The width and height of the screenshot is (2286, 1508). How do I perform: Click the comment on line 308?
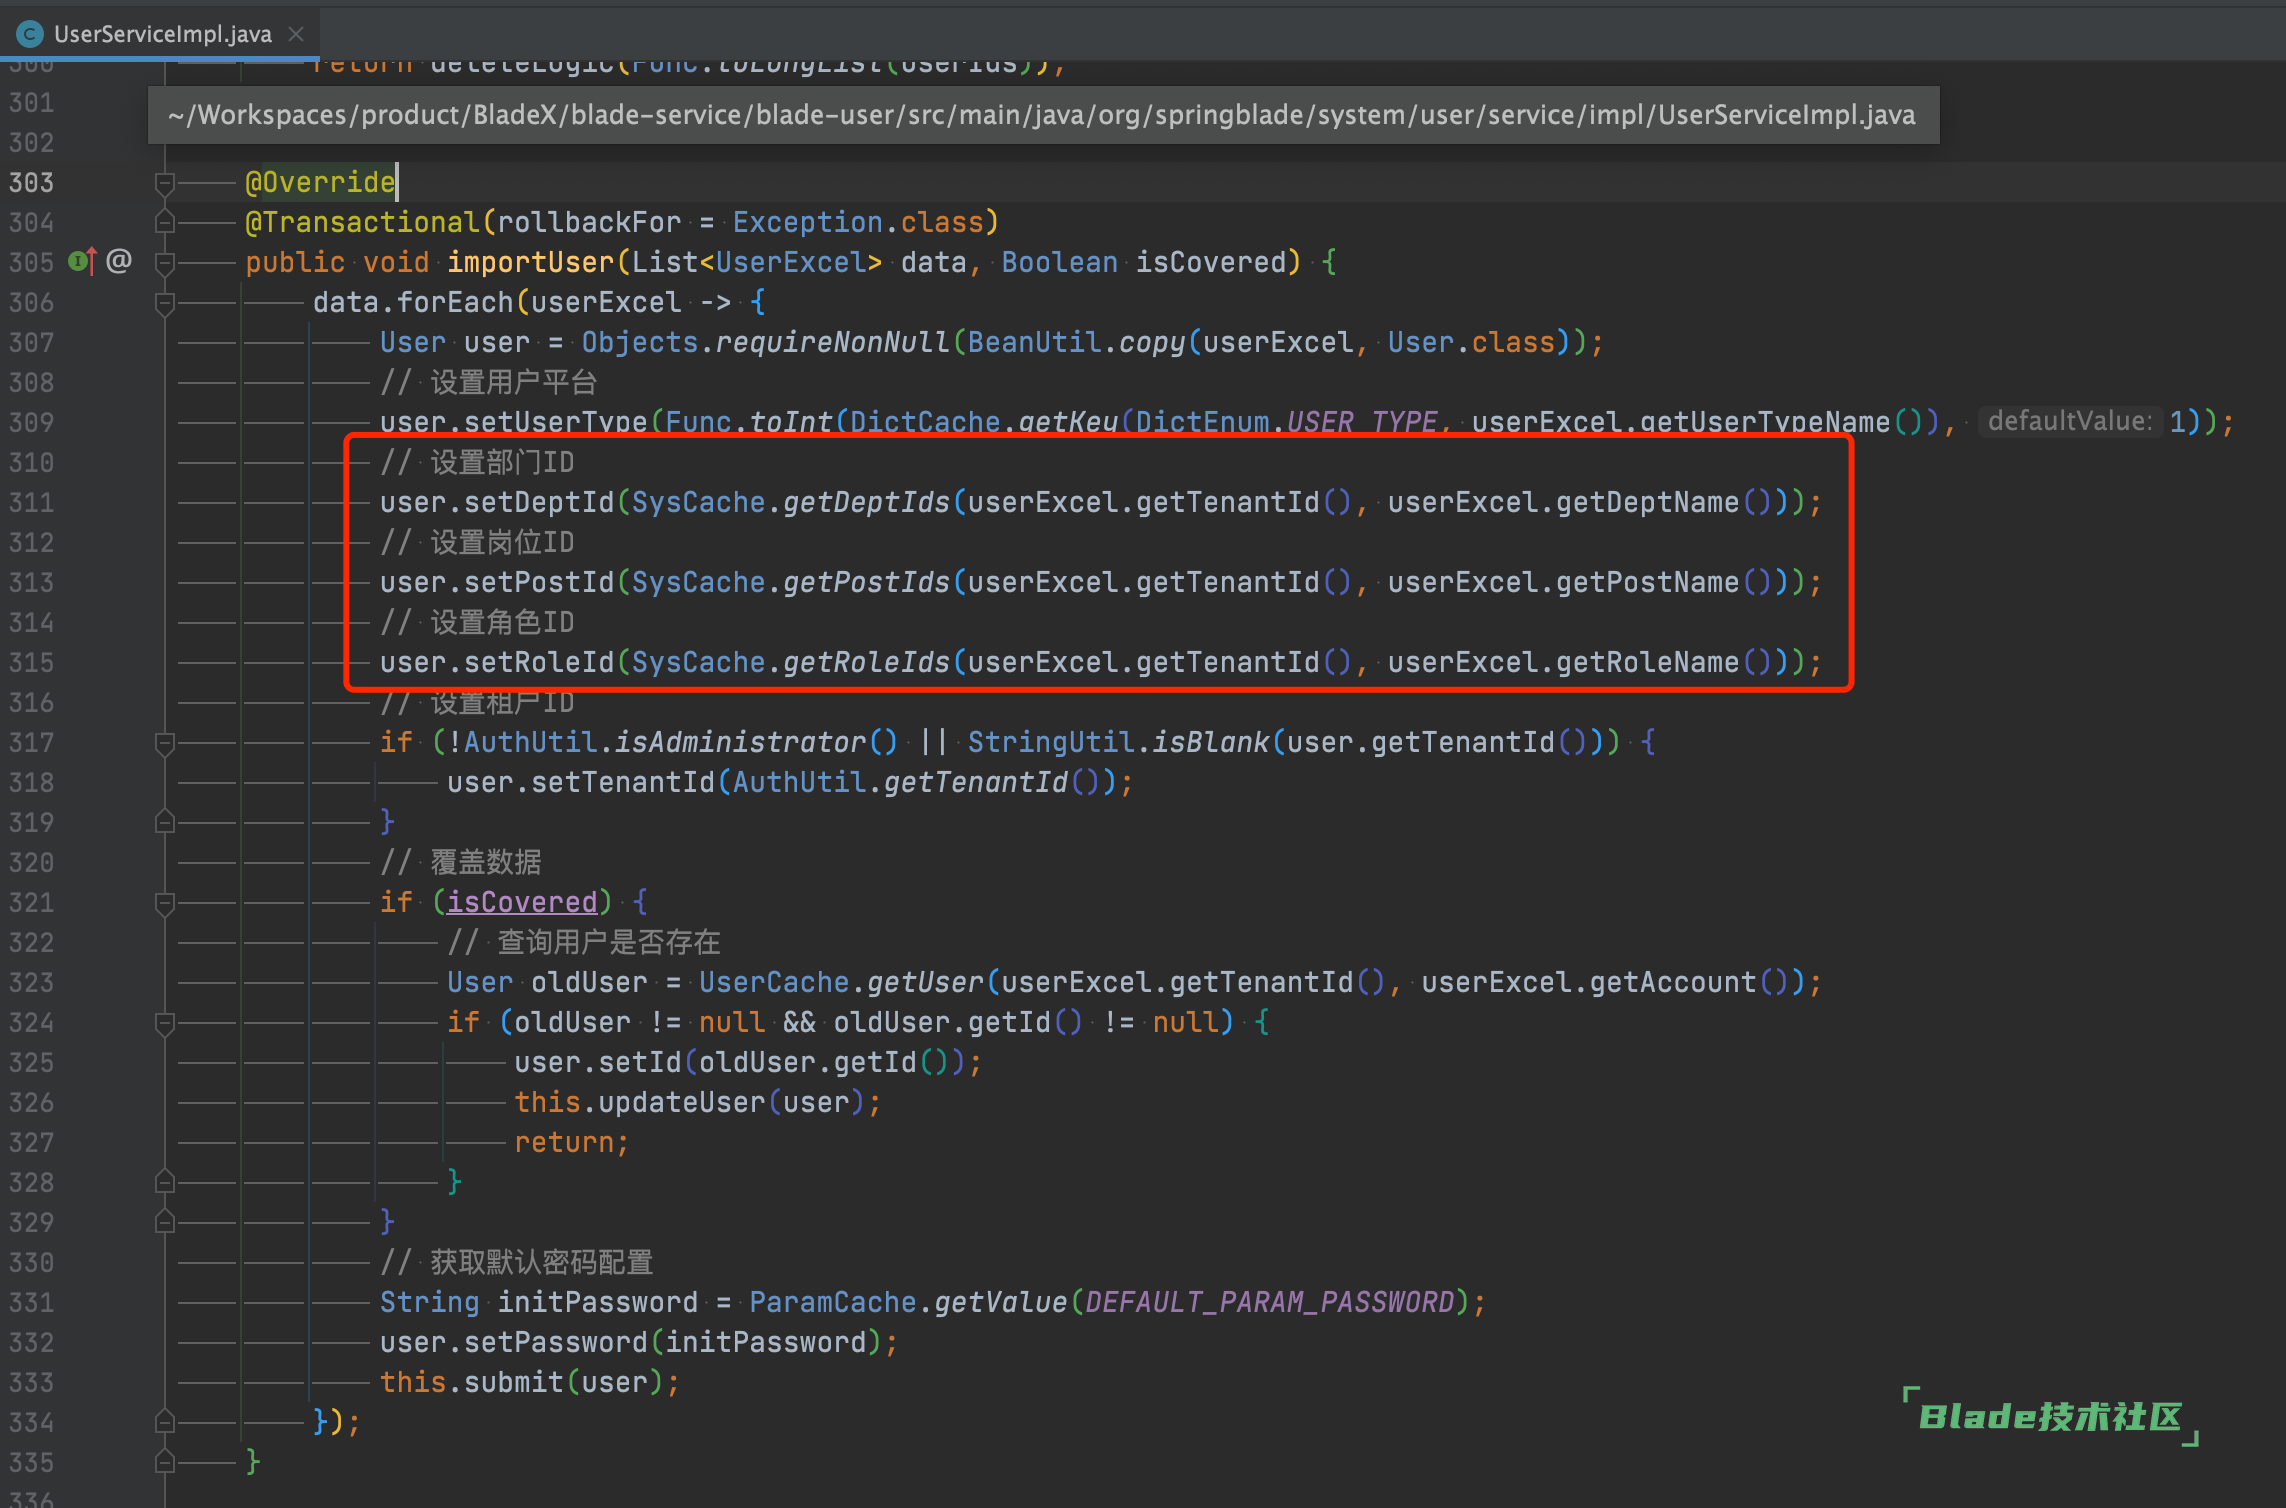(x=489, y=382)
